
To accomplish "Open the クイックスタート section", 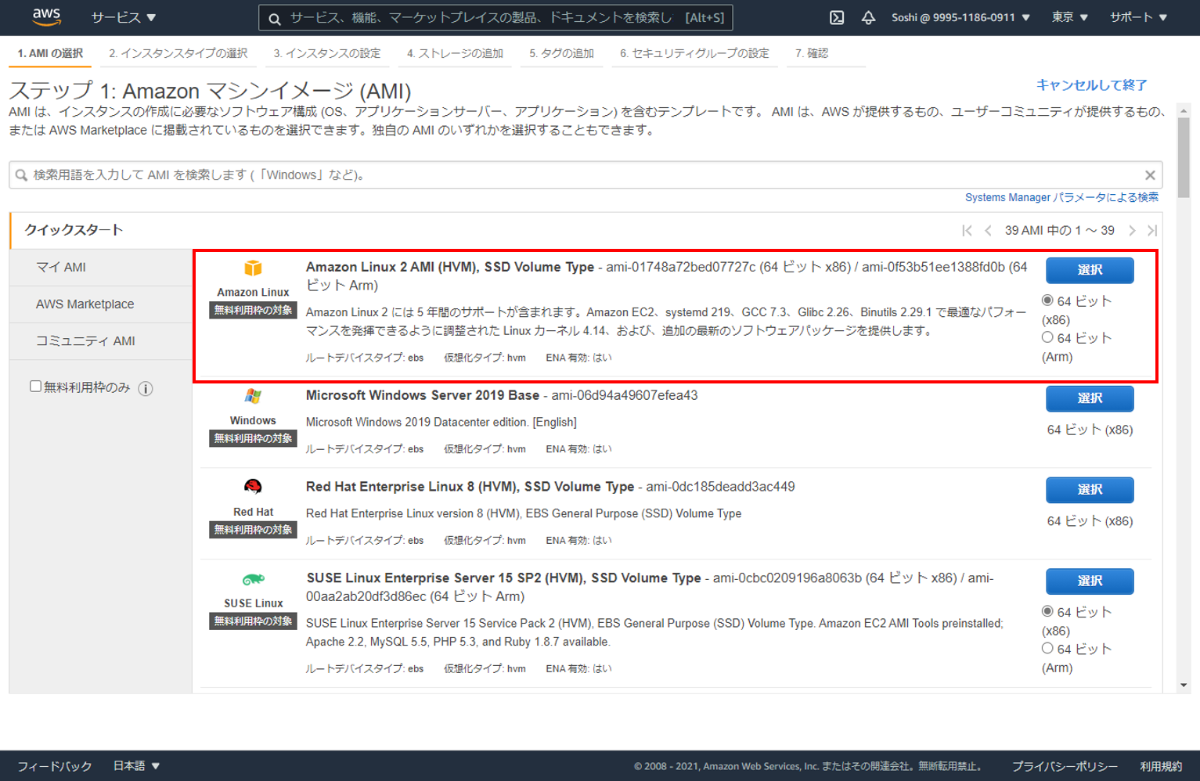I will click(100, 230).
